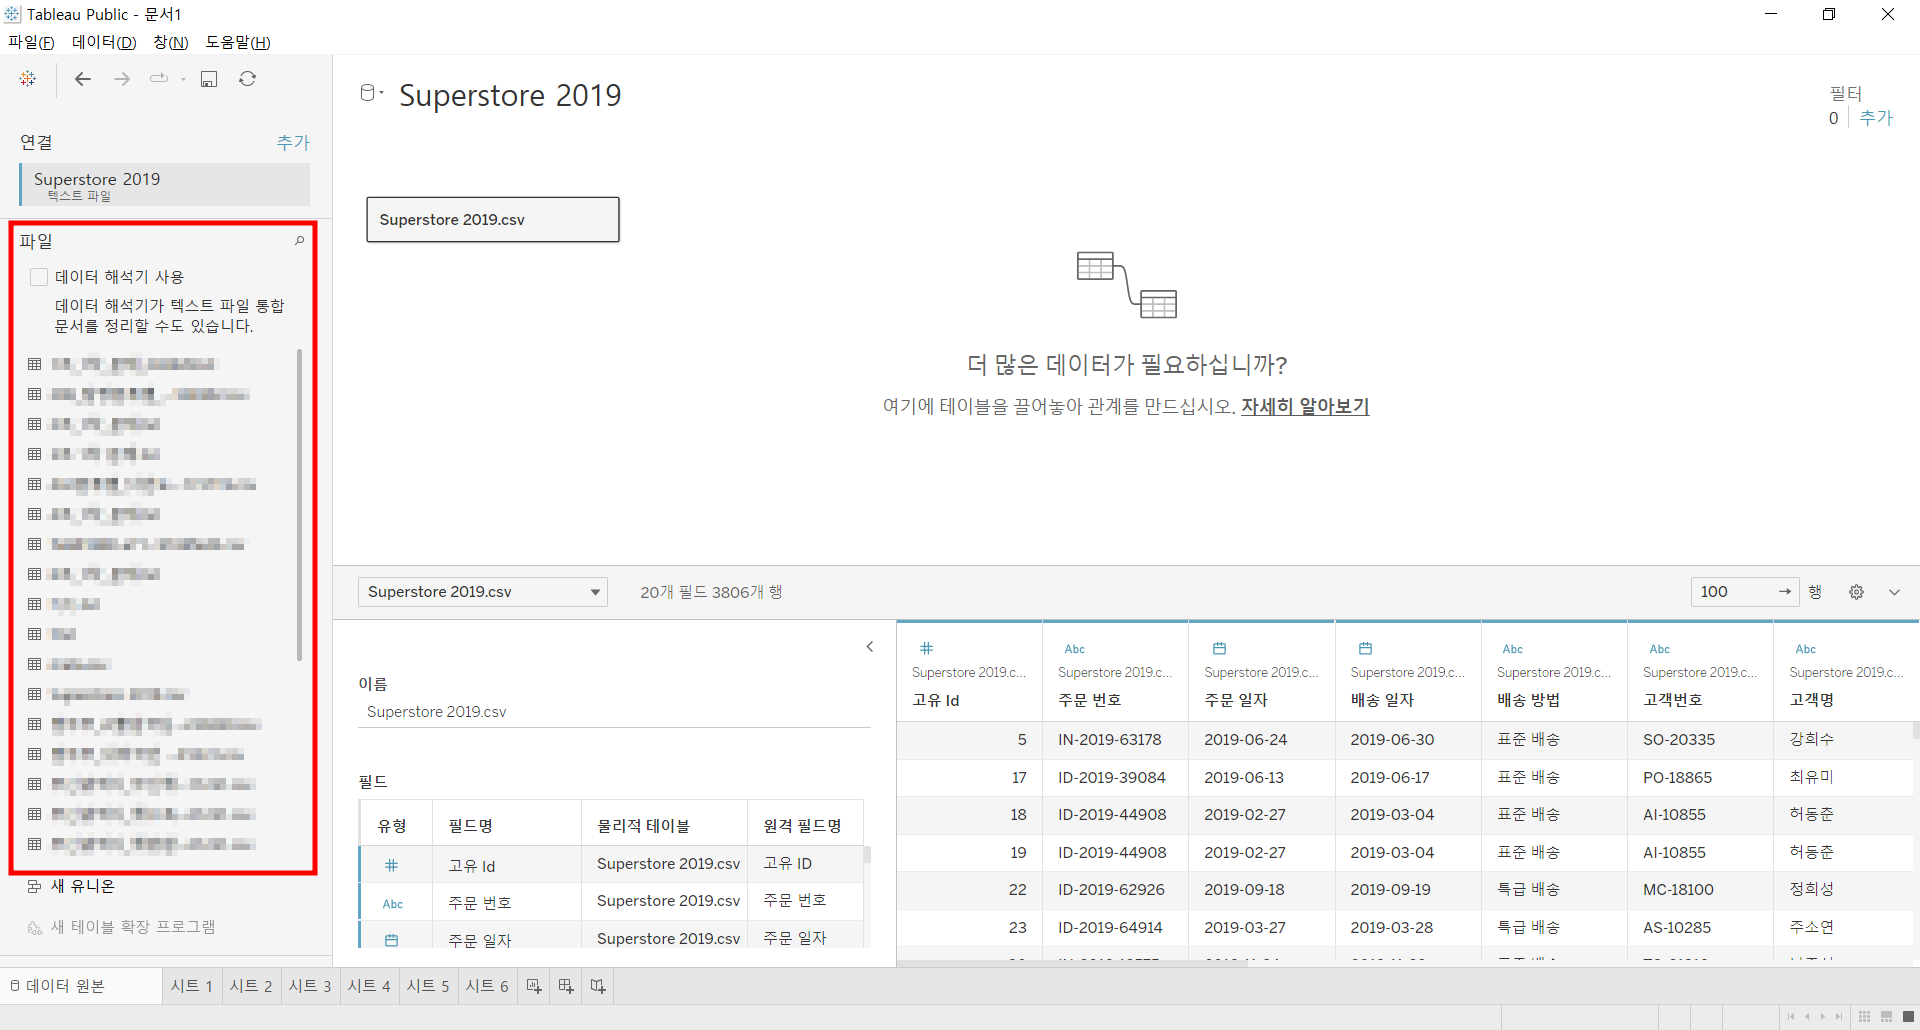This screenshot has width=1920, height=1030.
Task: Click the file list vertical scrollbar
Action: (x=299, y=504)
